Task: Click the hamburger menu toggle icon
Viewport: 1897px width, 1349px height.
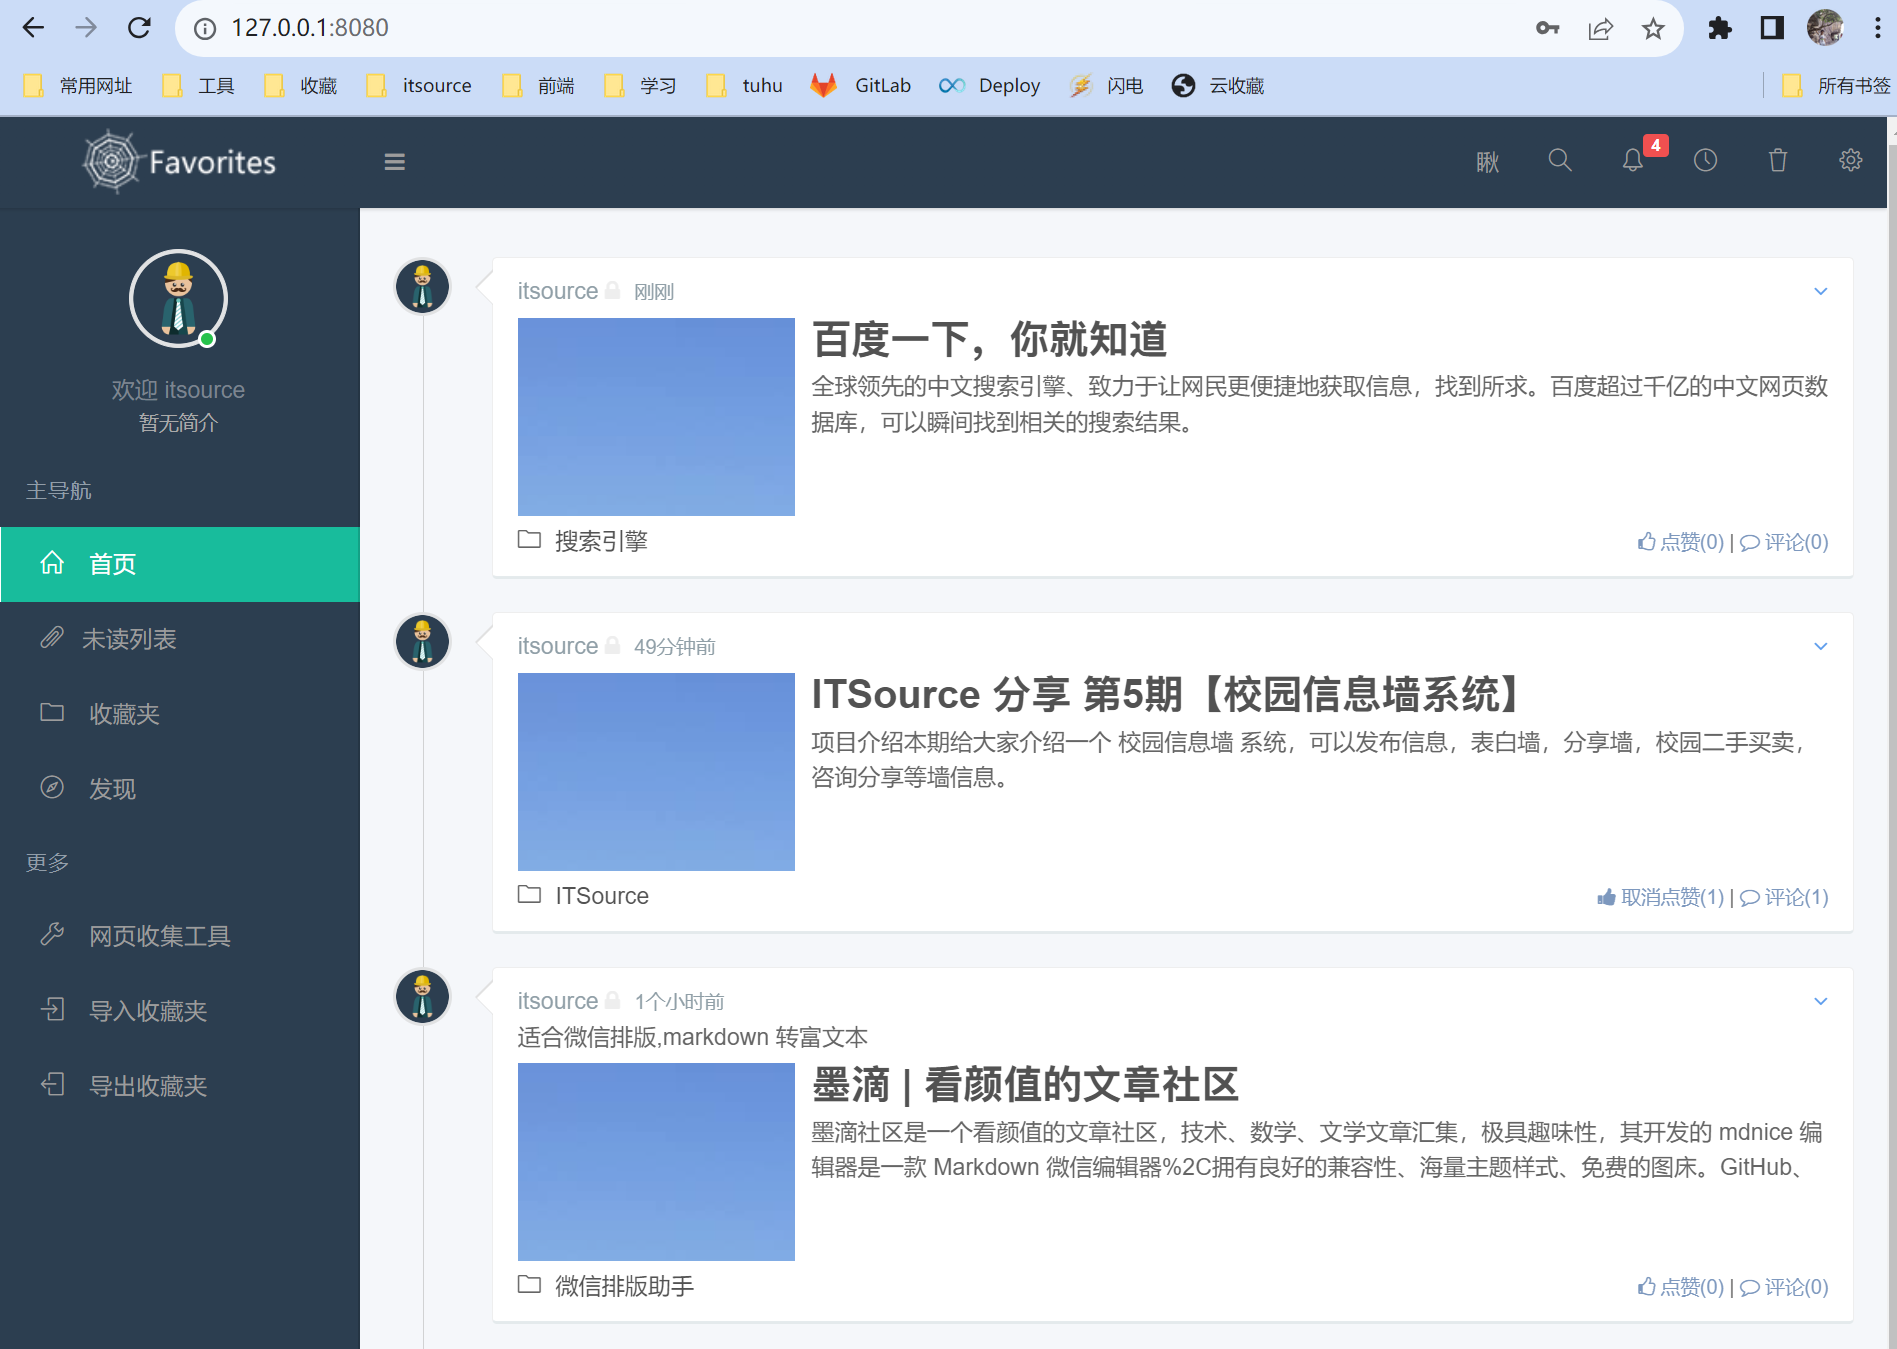Action: tap(395, 162)
